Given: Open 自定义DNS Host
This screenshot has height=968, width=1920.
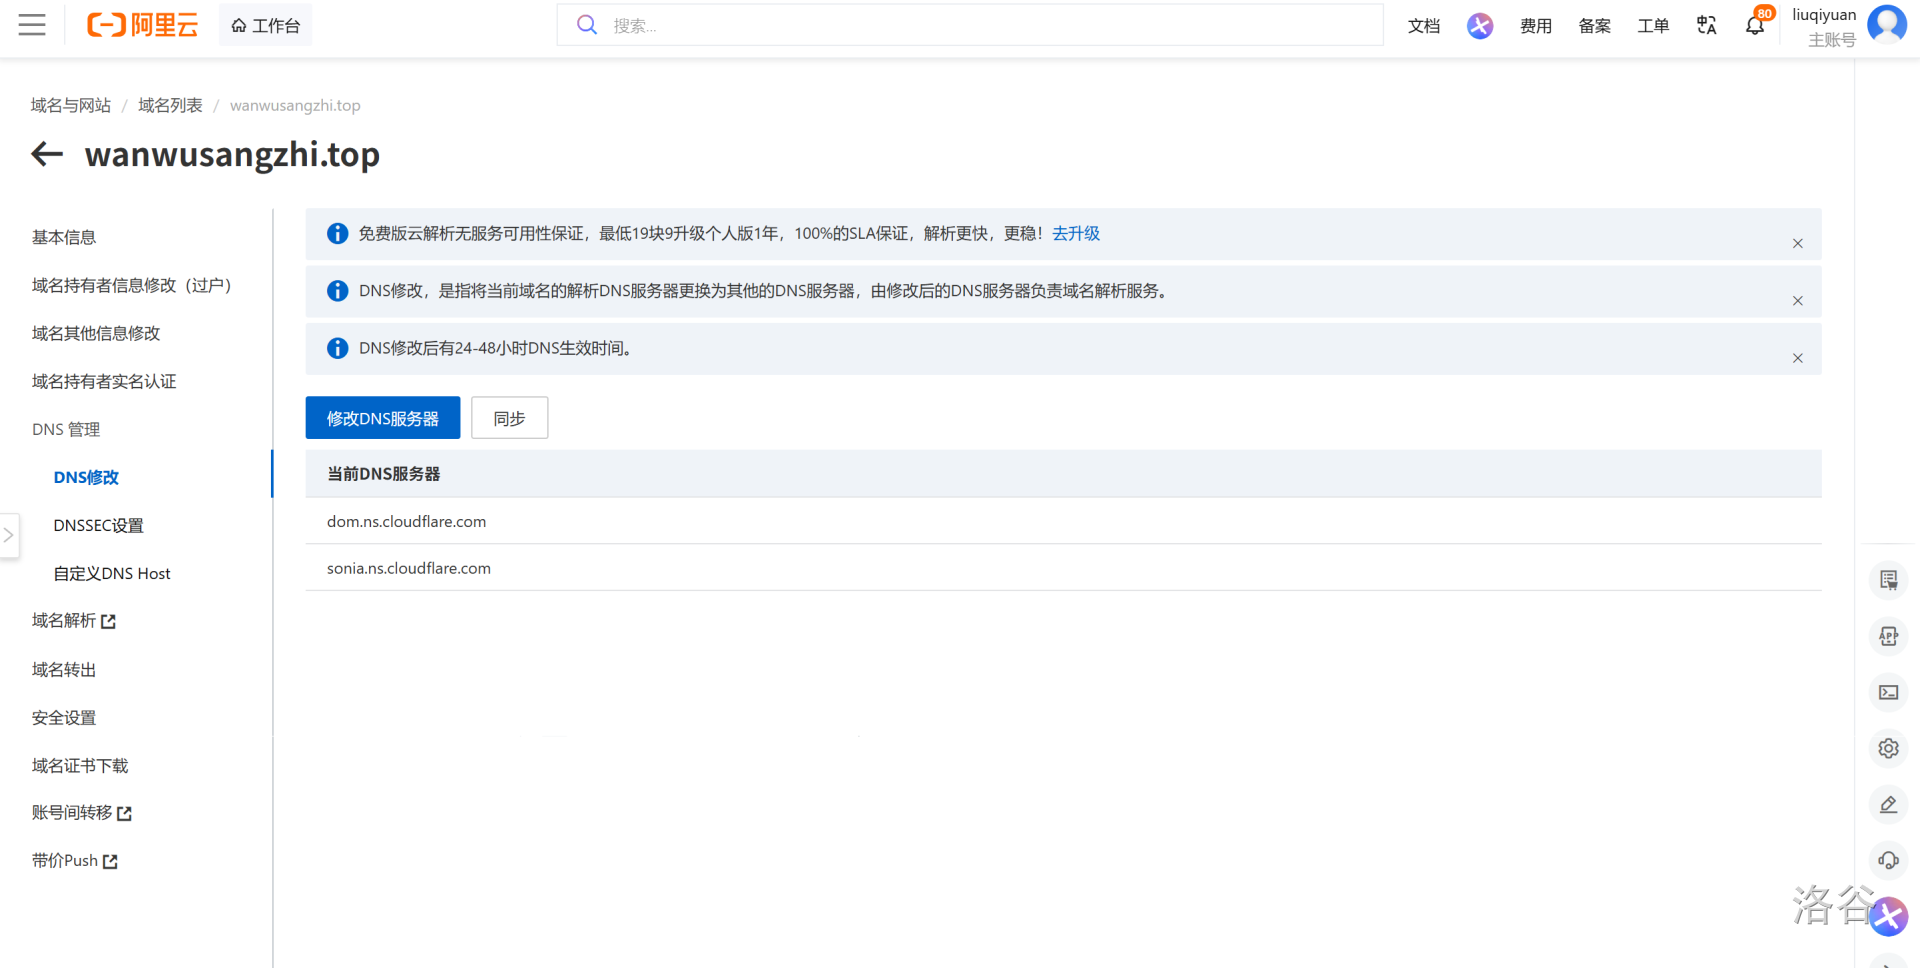Looking at the screenshot, I should (x=112, y=573).
